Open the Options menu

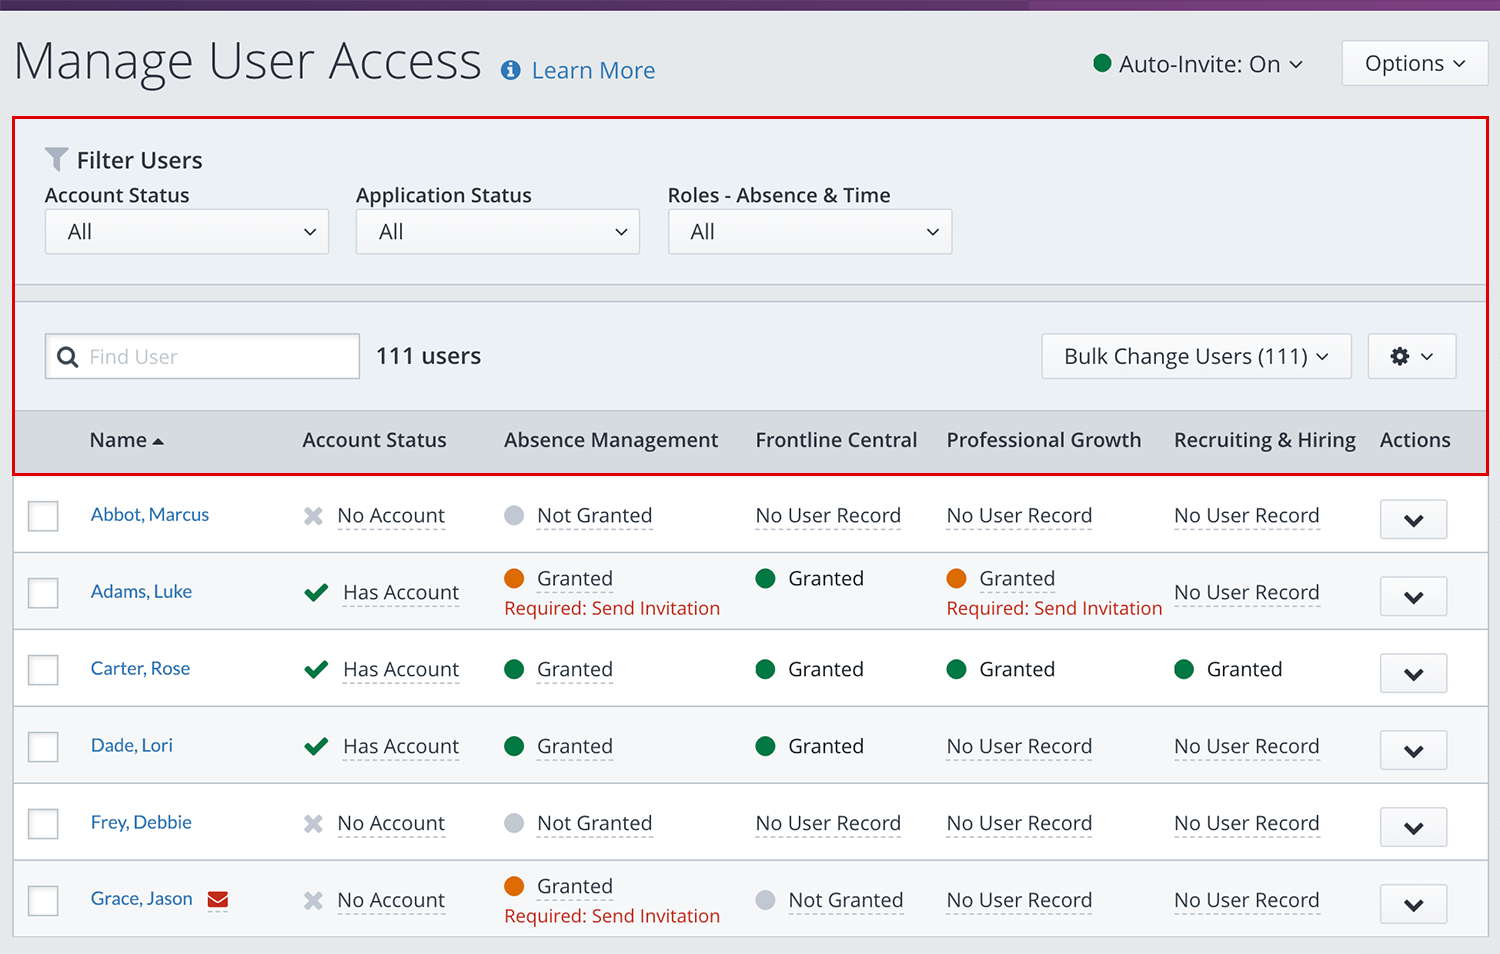pos(1414,64)
